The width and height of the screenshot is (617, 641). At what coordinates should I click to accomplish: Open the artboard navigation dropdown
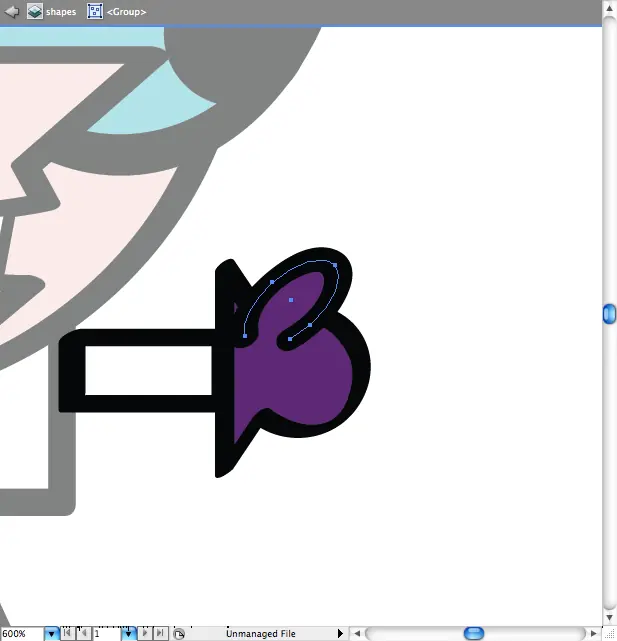click(x=128, y=634)
